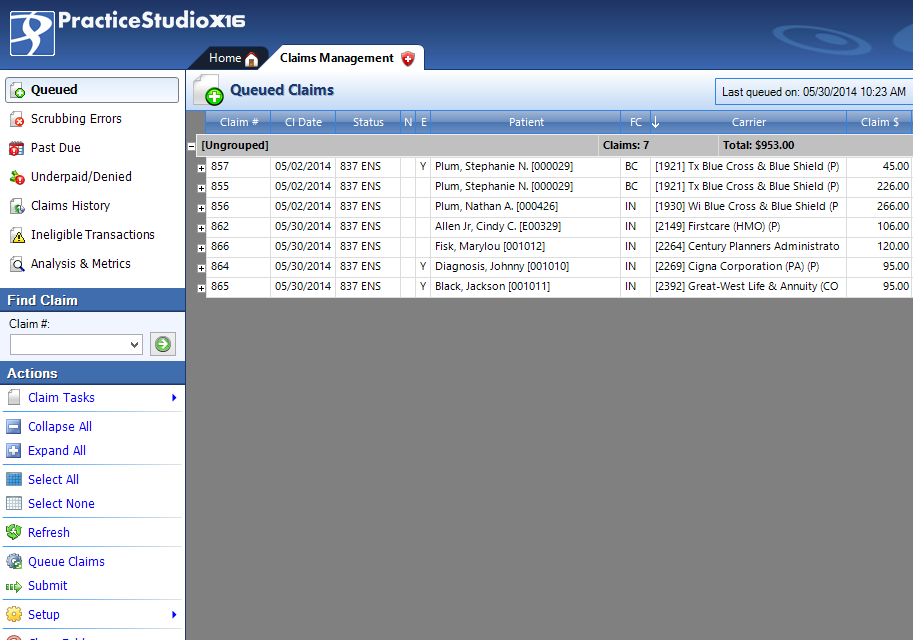Select the Underpaid/Denied icon
913x640 pixels.
coord(16,178)
